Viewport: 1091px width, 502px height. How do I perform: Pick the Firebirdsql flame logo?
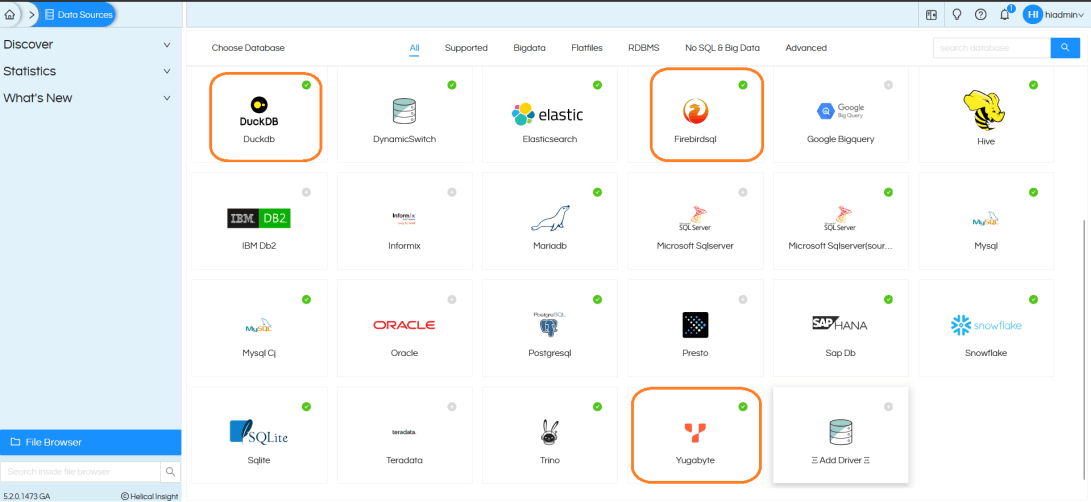(x=695, y=111)
